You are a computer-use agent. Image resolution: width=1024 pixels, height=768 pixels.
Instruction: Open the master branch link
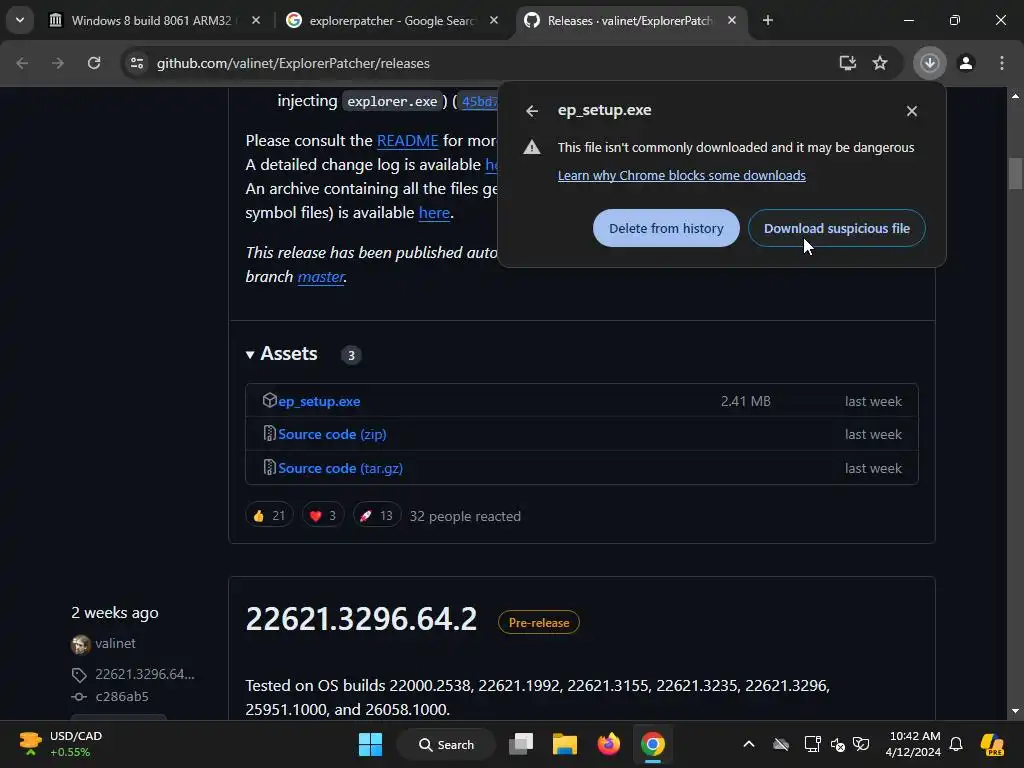(321, 277)
